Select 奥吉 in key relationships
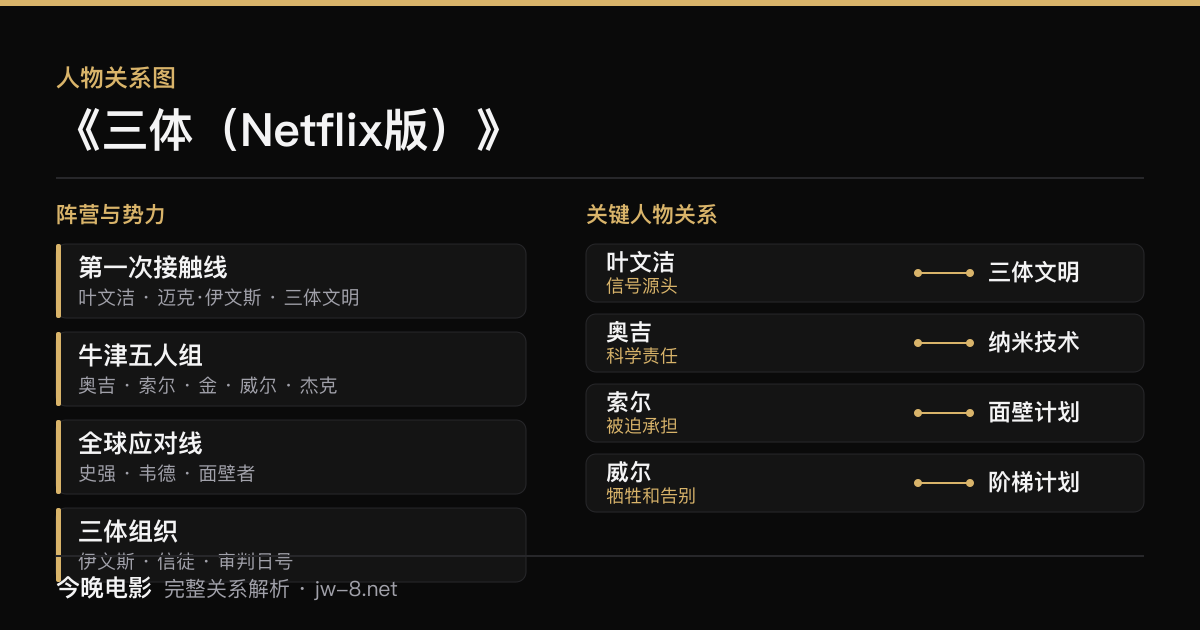This screenshot has width=1200, height=630. click(x=628, y=332)
